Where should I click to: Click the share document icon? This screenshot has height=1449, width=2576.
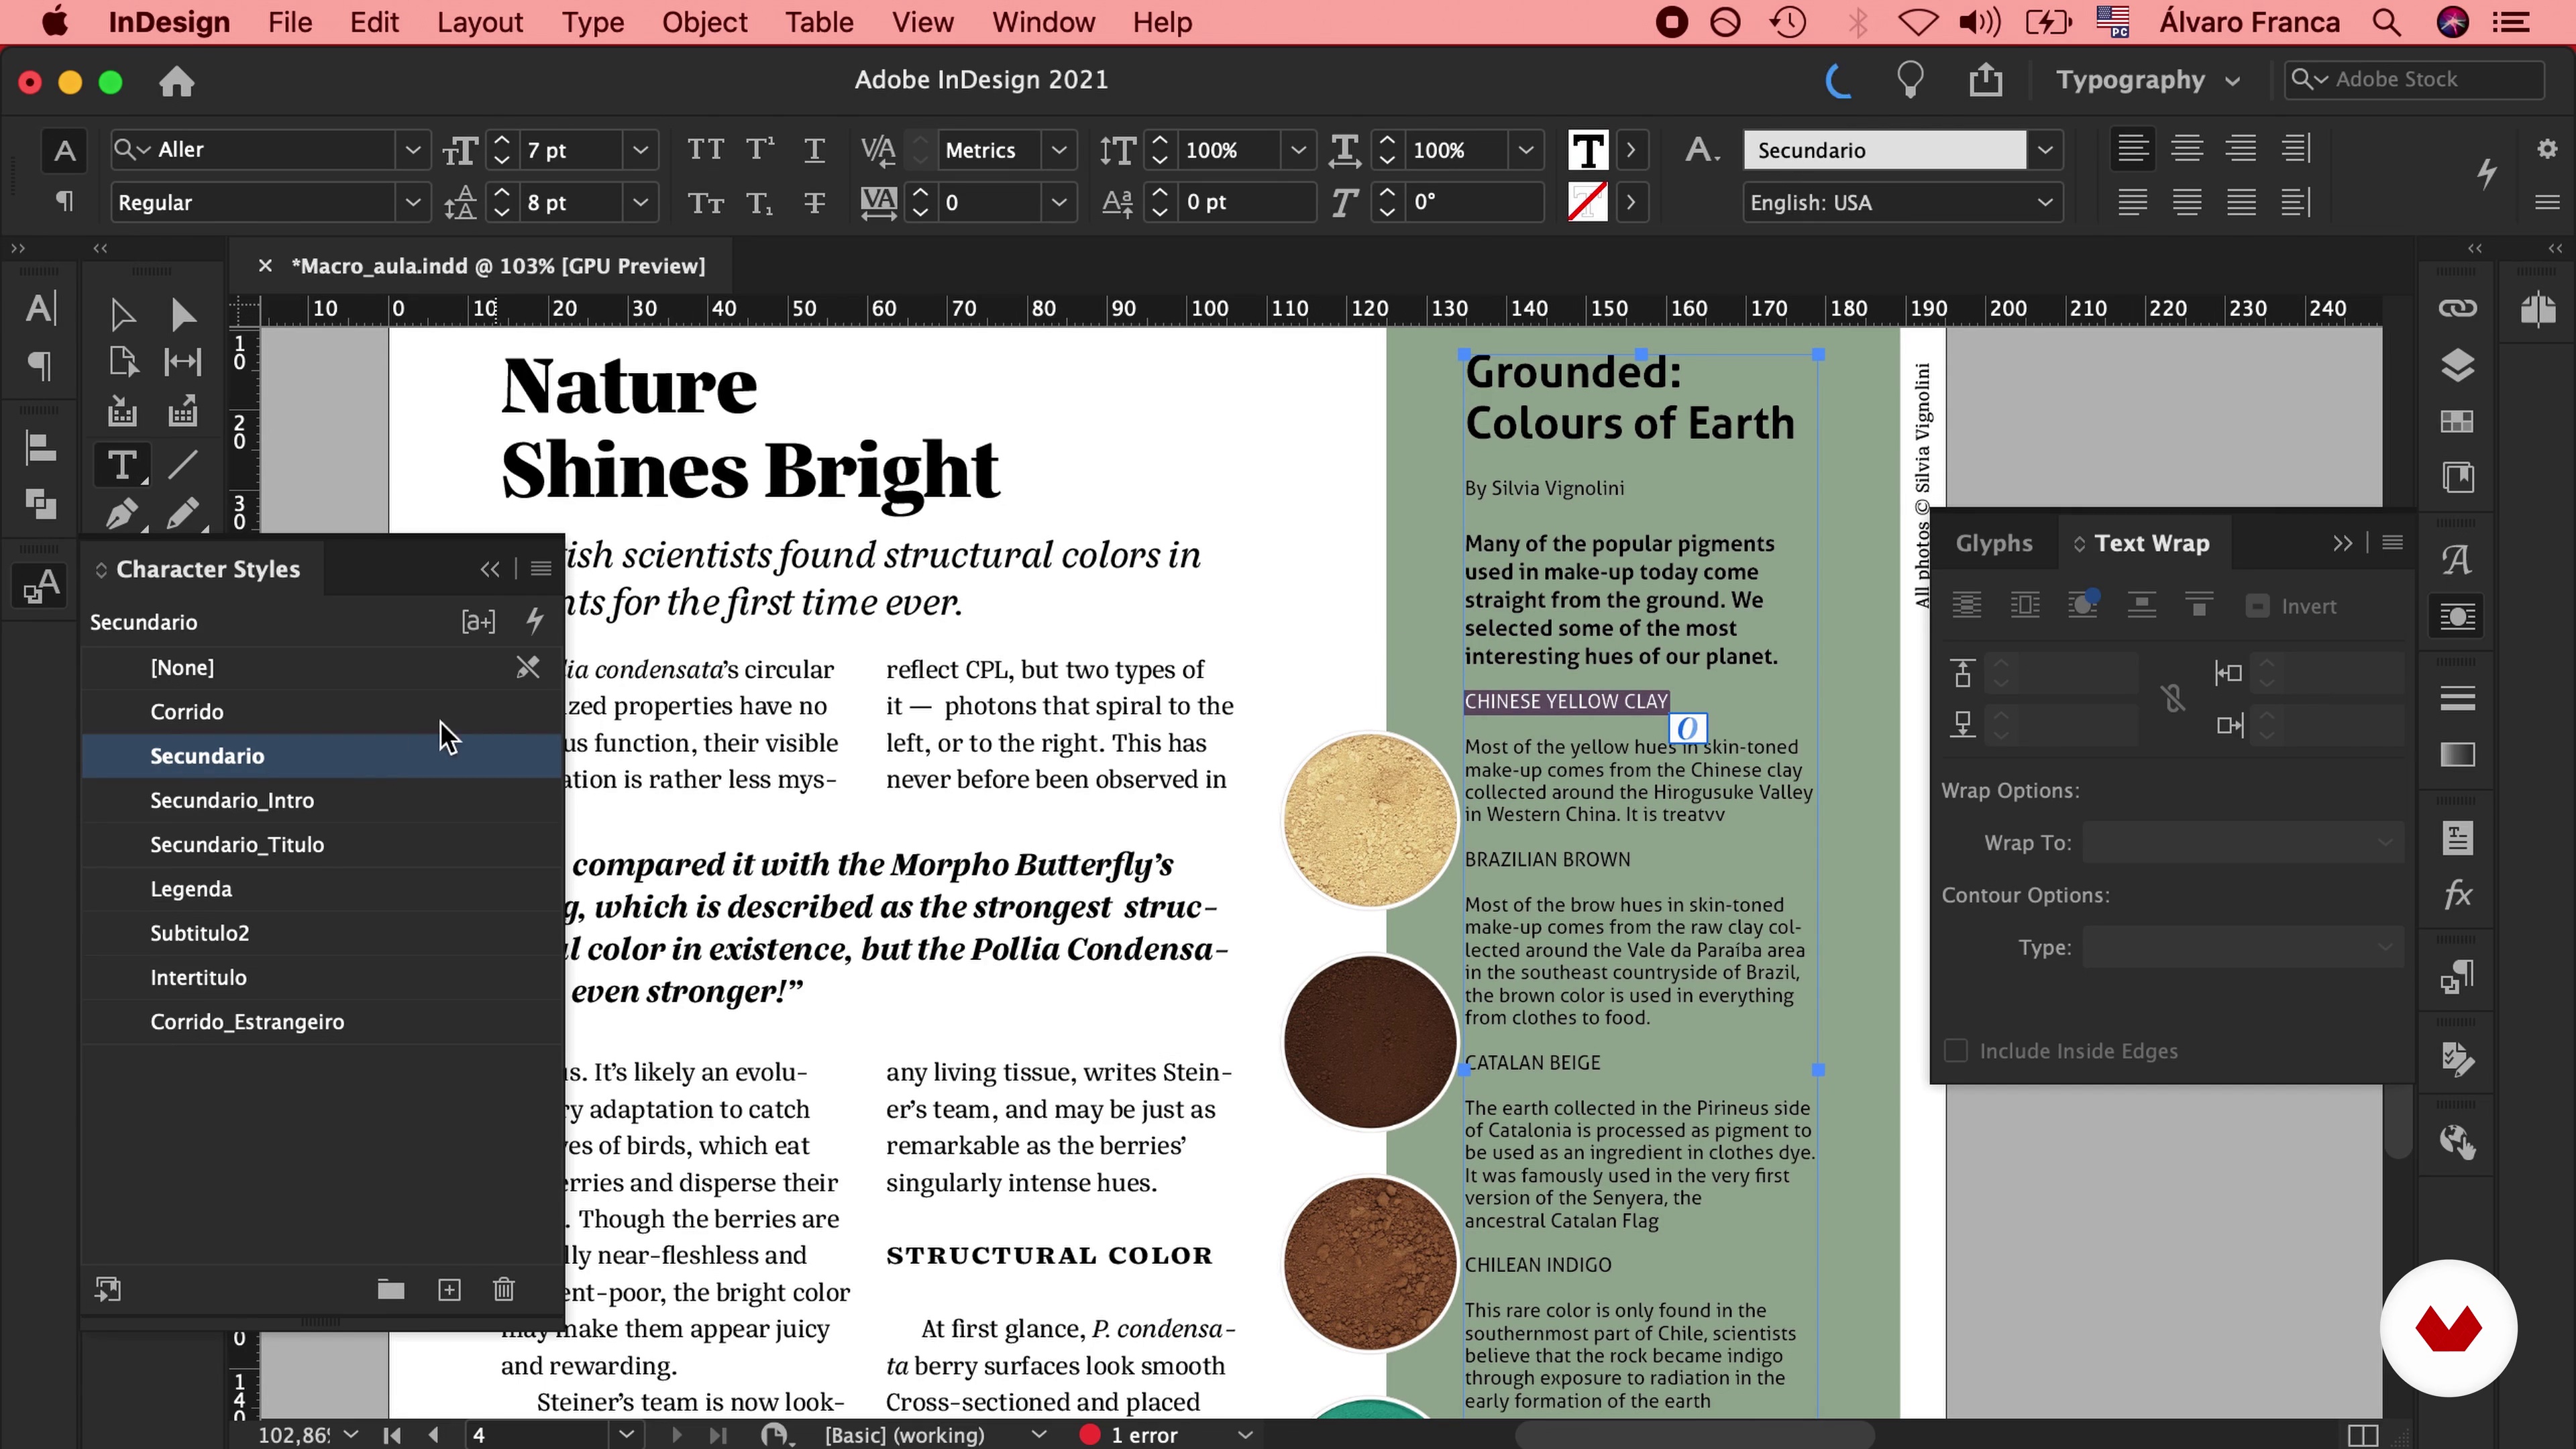pyautogui.click(x=1986, y=80)
